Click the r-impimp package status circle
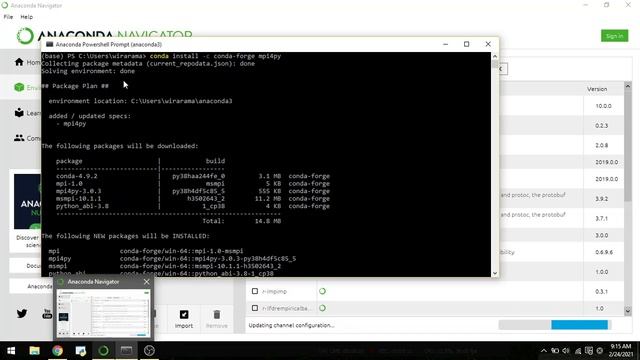The width and height of the screenshot is (640, 360). click(x=322, y=291)
